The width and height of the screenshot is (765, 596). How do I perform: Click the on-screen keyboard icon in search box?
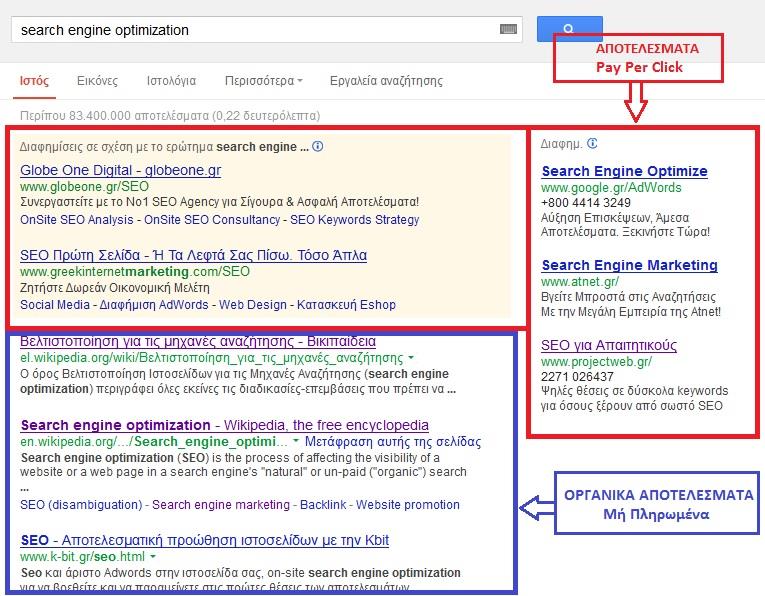pyautogui.click(x=508, y=29)
